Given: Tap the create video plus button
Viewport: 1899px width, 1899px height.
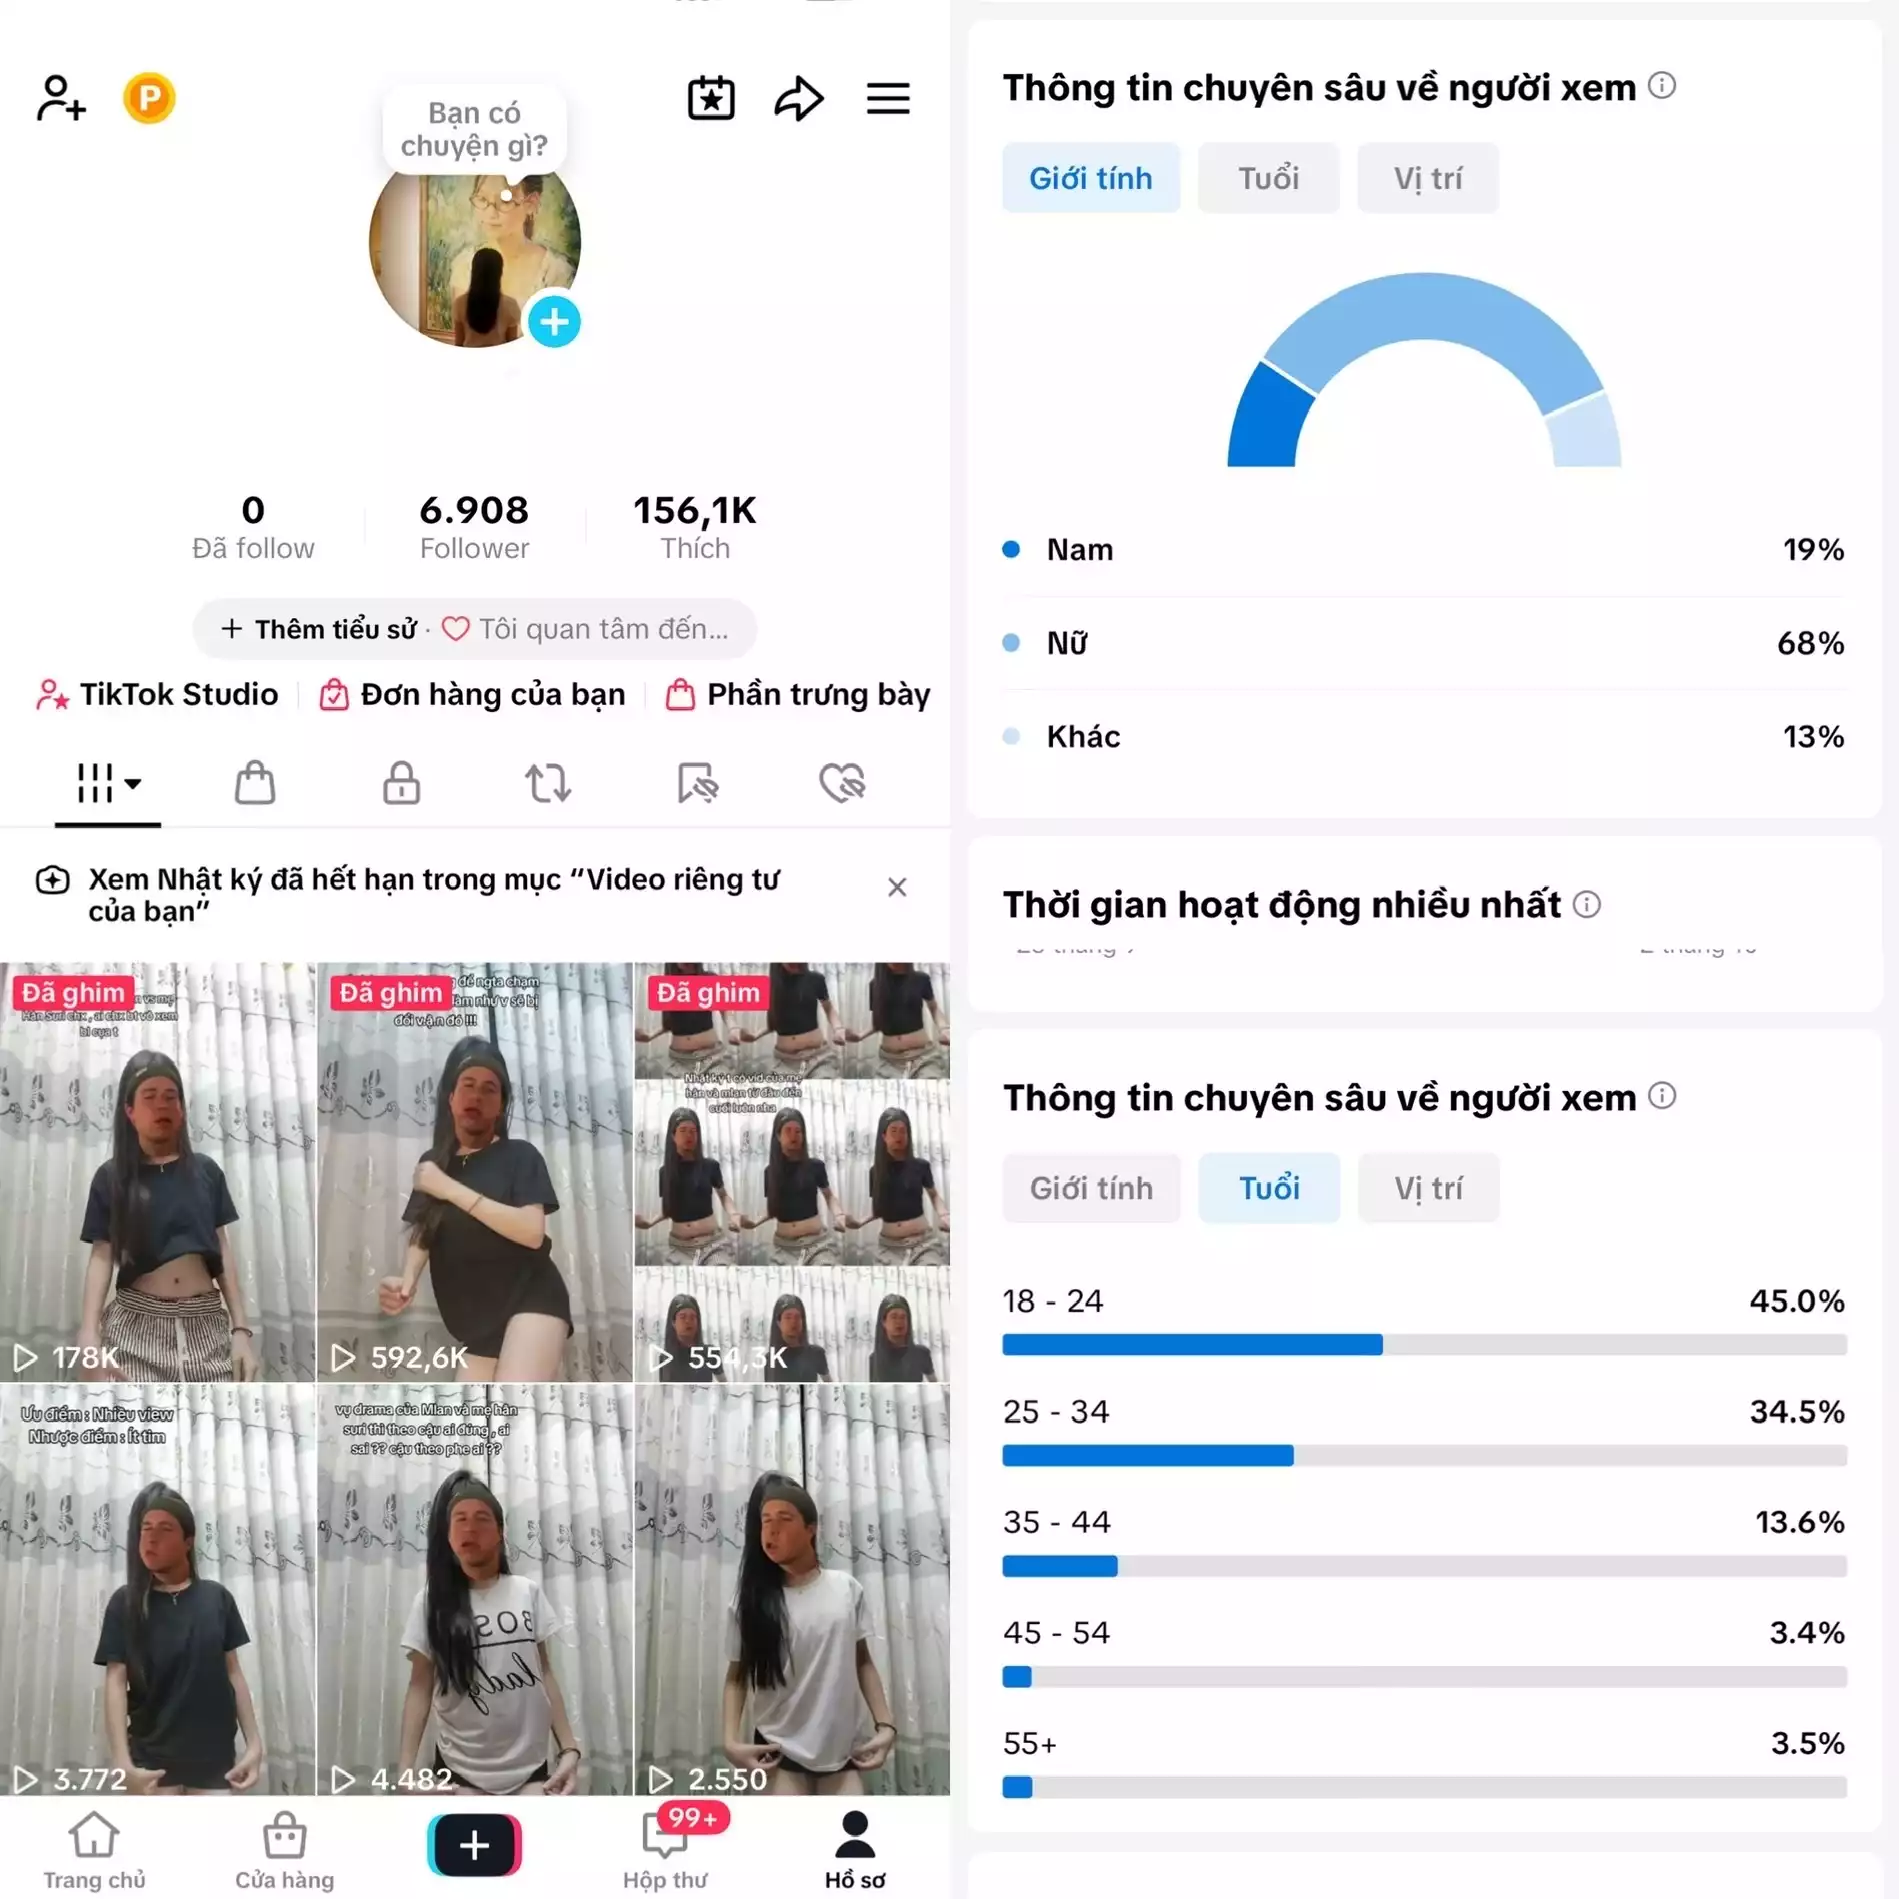Looking at the screenshot, I should coord(474,1845).
